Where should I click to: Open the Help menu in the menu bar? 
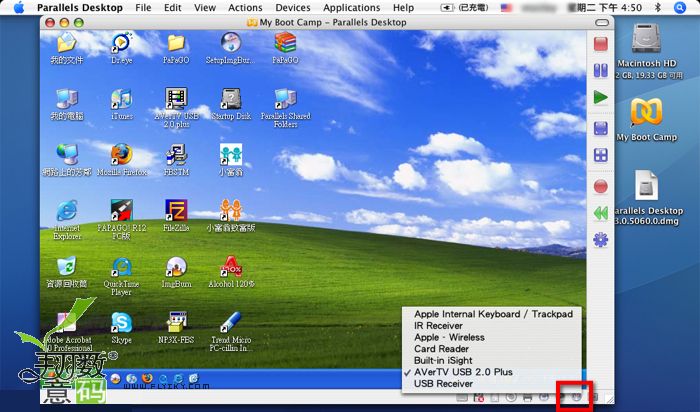(403, 8)
